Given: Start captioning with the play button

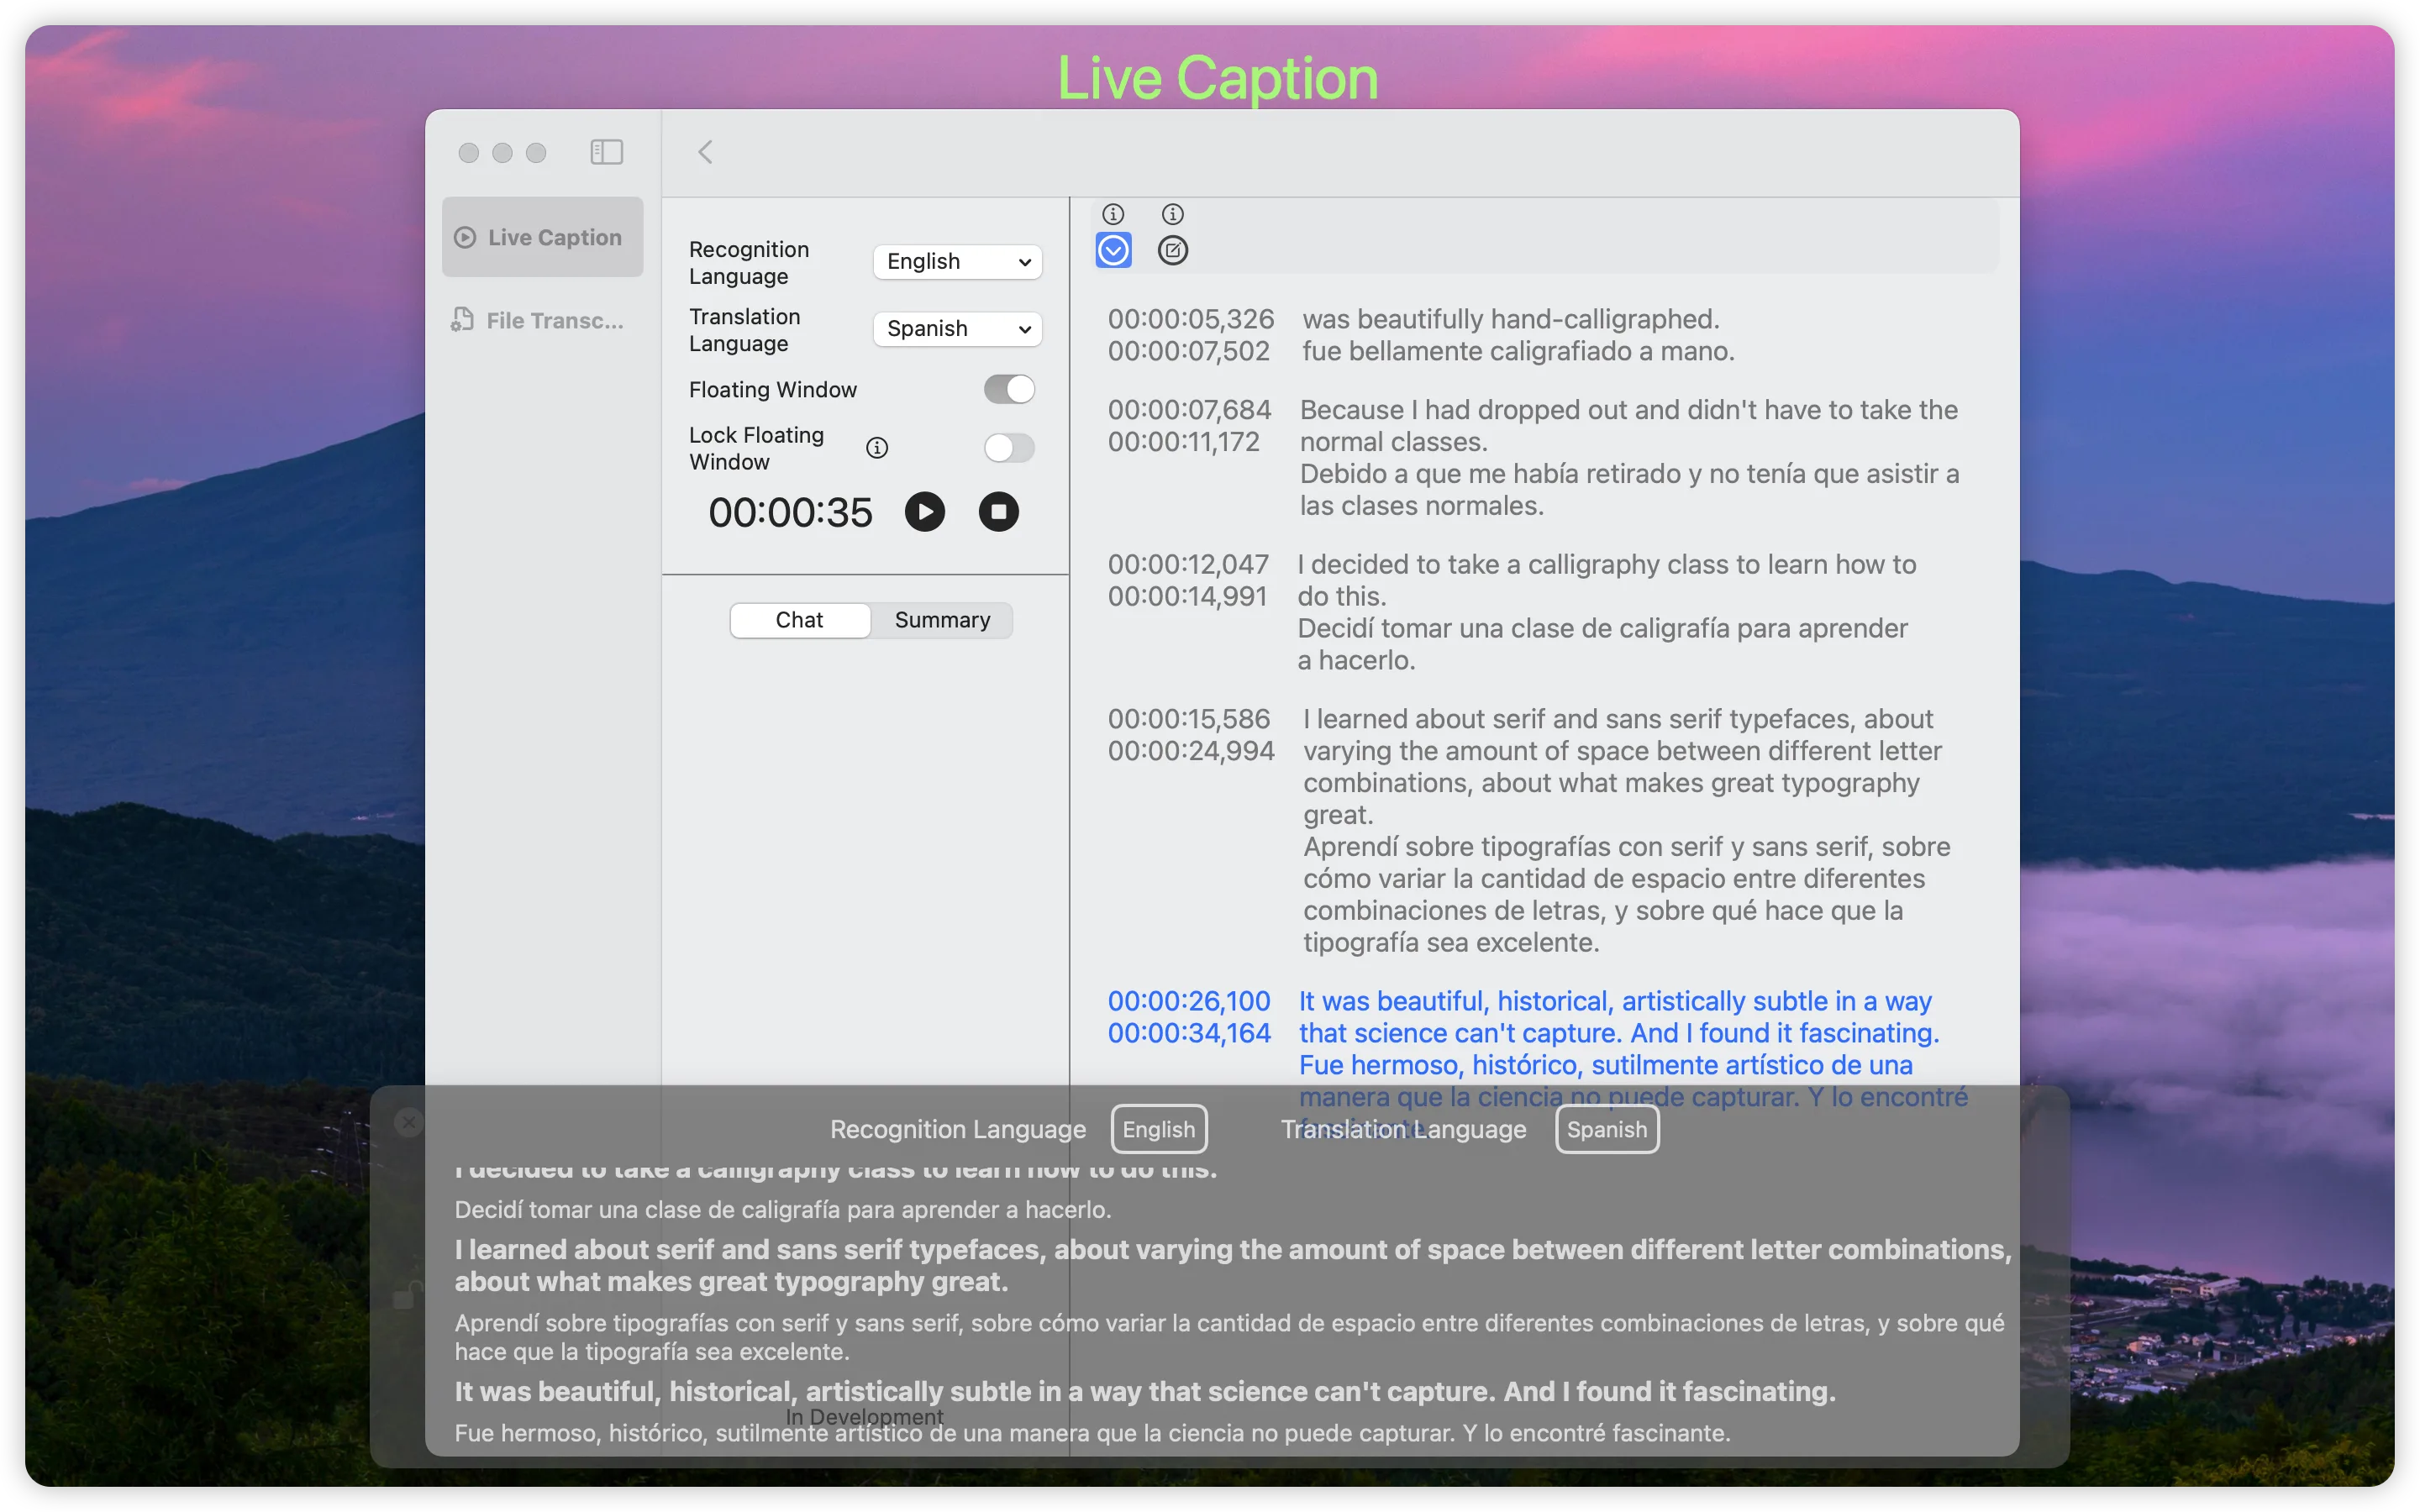Looking at the screenshot, I should pos(924,512).
